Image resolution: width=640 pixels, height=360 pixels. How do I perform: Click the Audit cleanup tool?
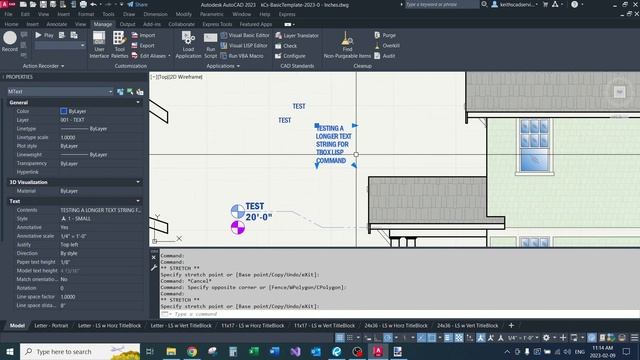[384, 56]
